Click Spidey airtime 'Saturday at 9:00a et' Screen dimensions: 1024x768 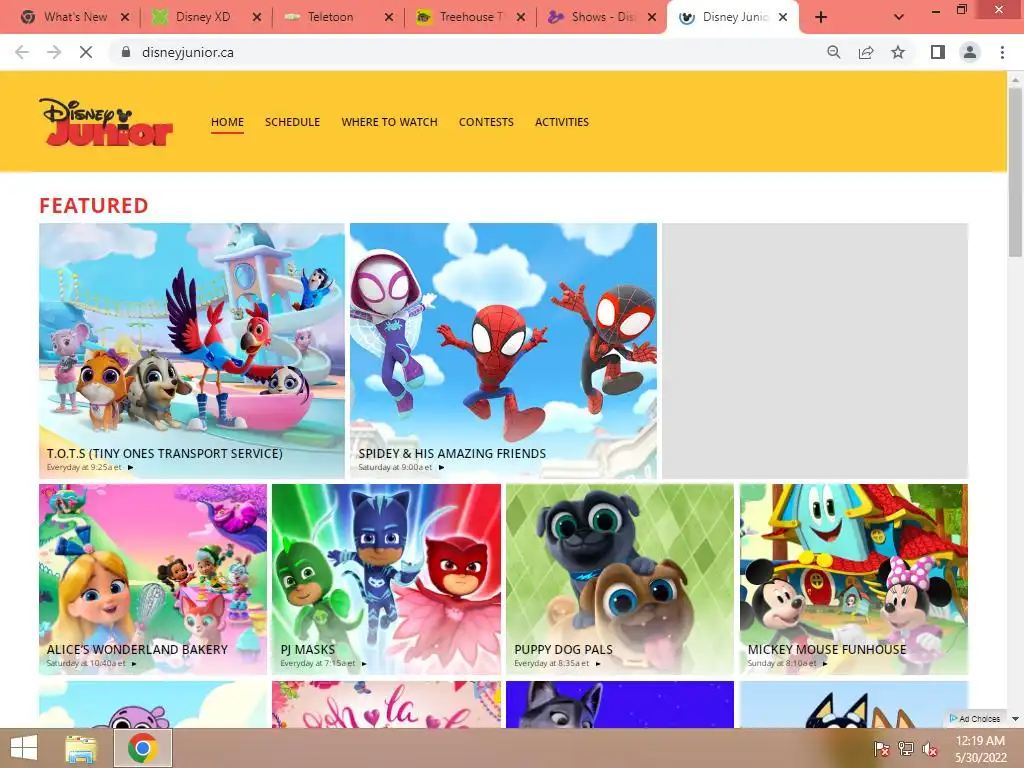click(395, 468)
